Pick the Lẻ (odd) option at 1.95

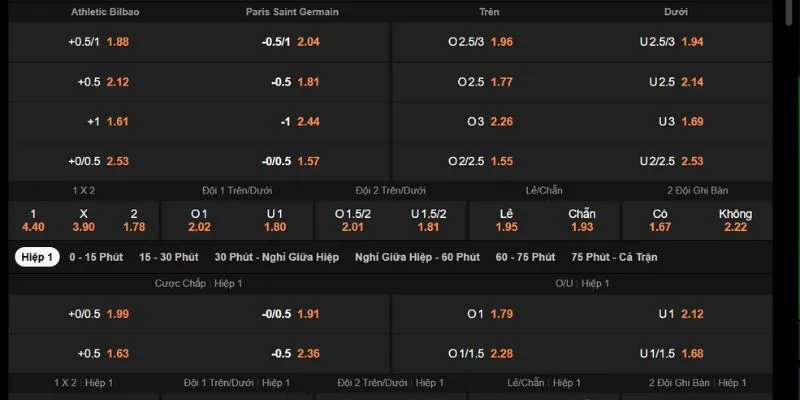tap(506, 220)
